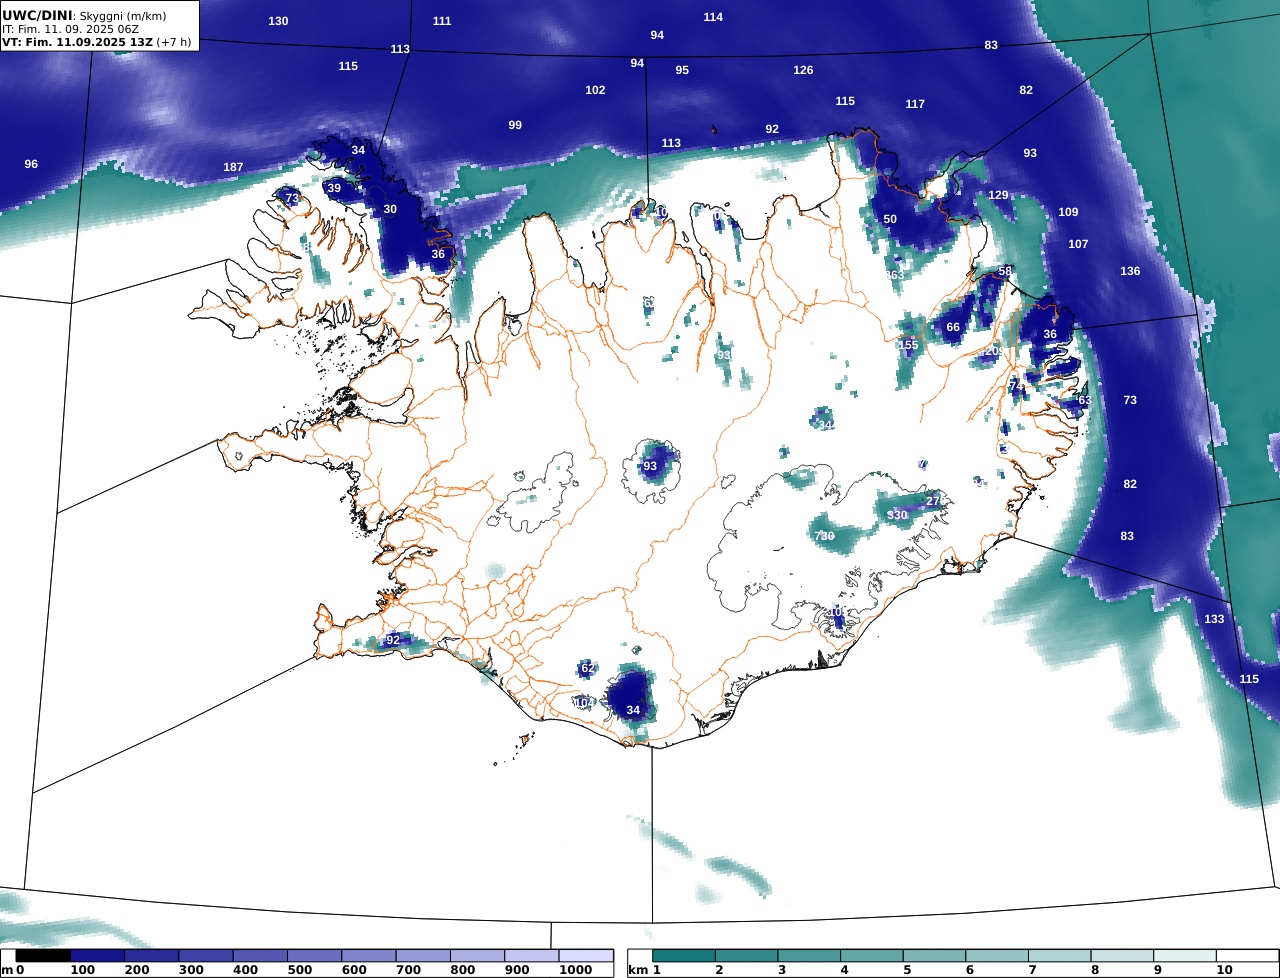Viewport: 1280px width, 978px height.
Task: Click the '104' value in south Iceland
Action: [584, 704]
